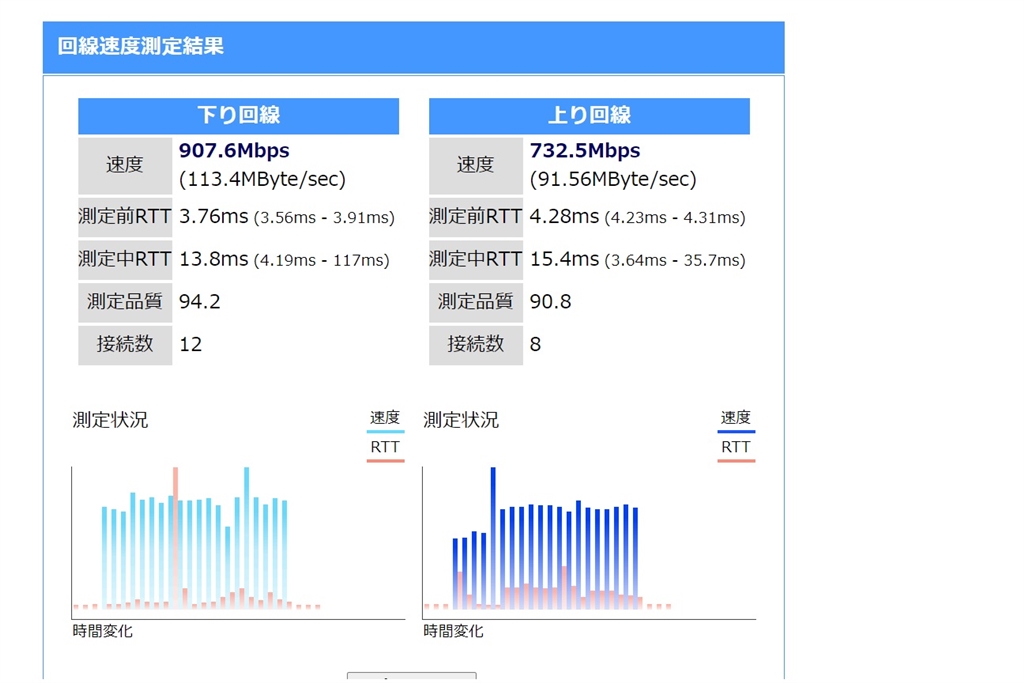
Task: Click the 測定状況 heading above download chart
Action: (110, 420)
